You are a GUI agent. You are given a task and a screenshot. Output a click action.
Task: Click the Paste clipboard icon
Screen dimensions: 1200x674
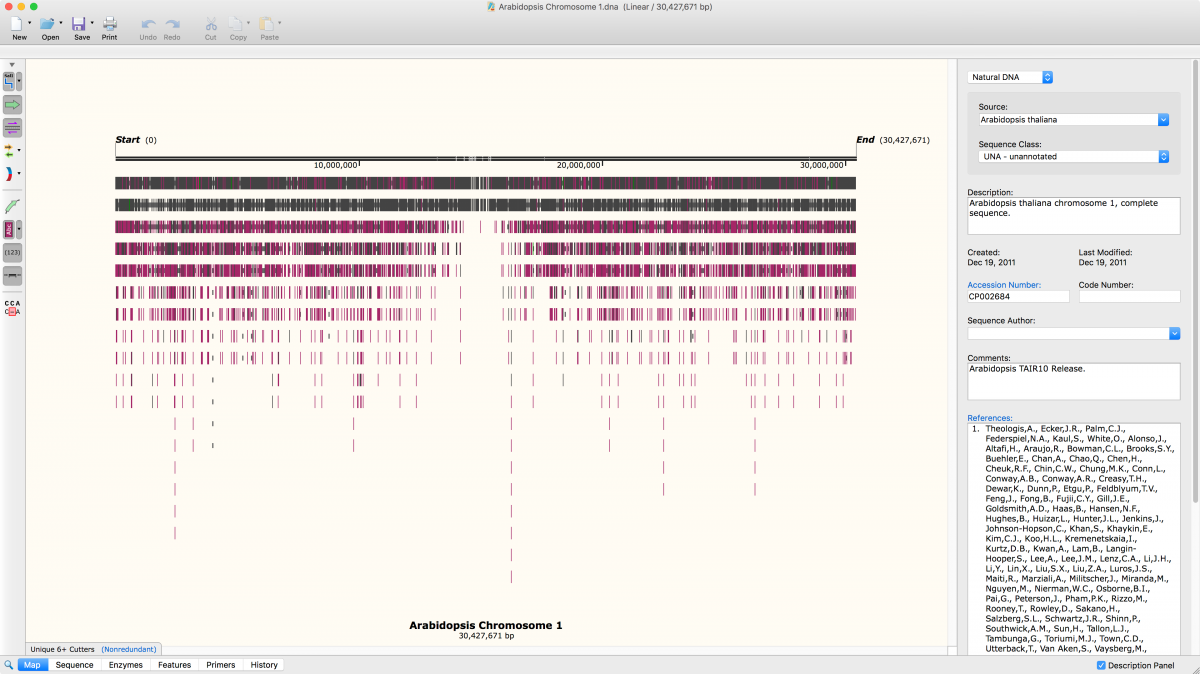coord(266,23)
